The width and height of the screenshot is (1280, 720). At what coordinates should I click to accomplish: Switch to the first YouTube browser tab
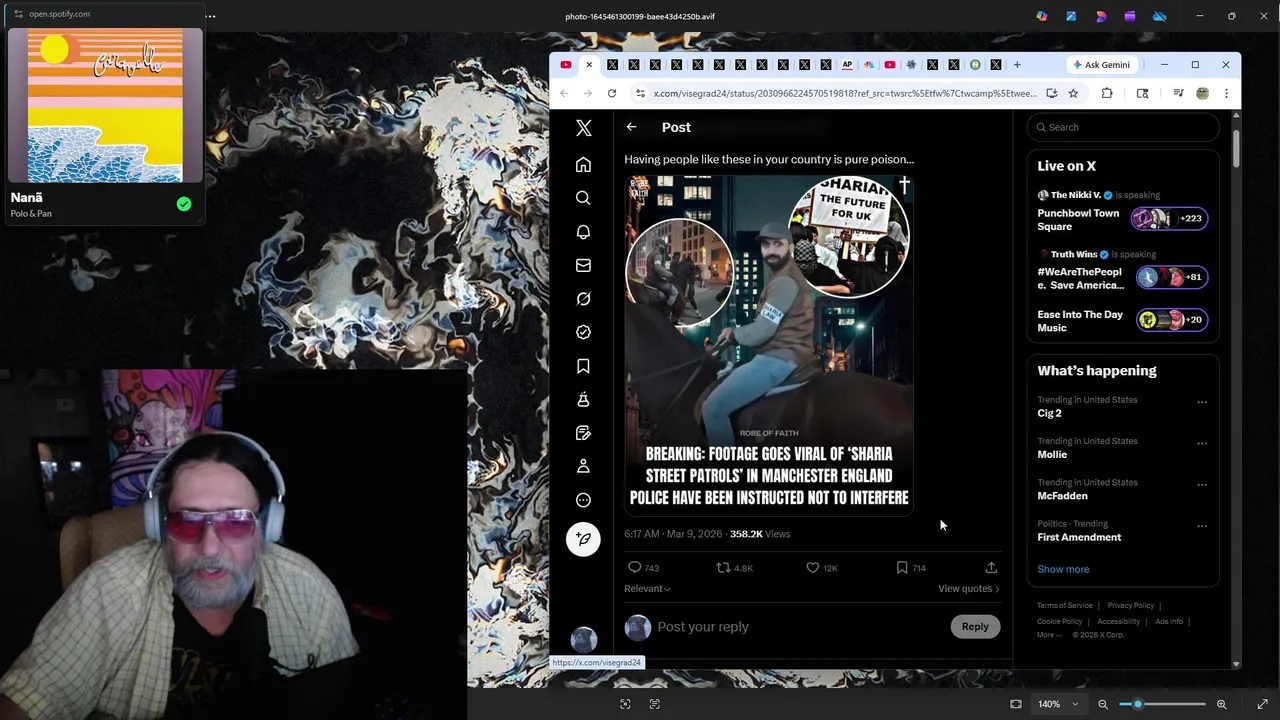tap(566, 65)
